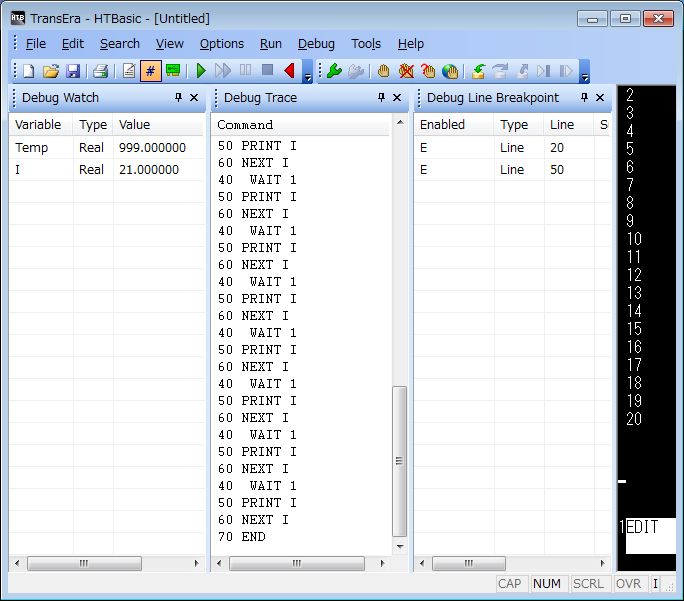Open the File menu
Screen dimensions: 684x601
pyautogui.click(x=36, y=44)
